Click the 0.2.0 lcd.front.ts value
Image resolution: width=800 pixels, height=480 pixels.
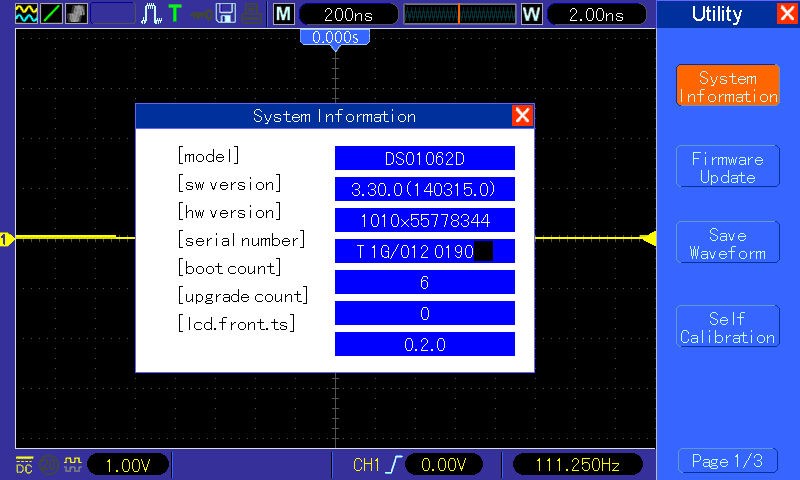(x=424, y=344)
